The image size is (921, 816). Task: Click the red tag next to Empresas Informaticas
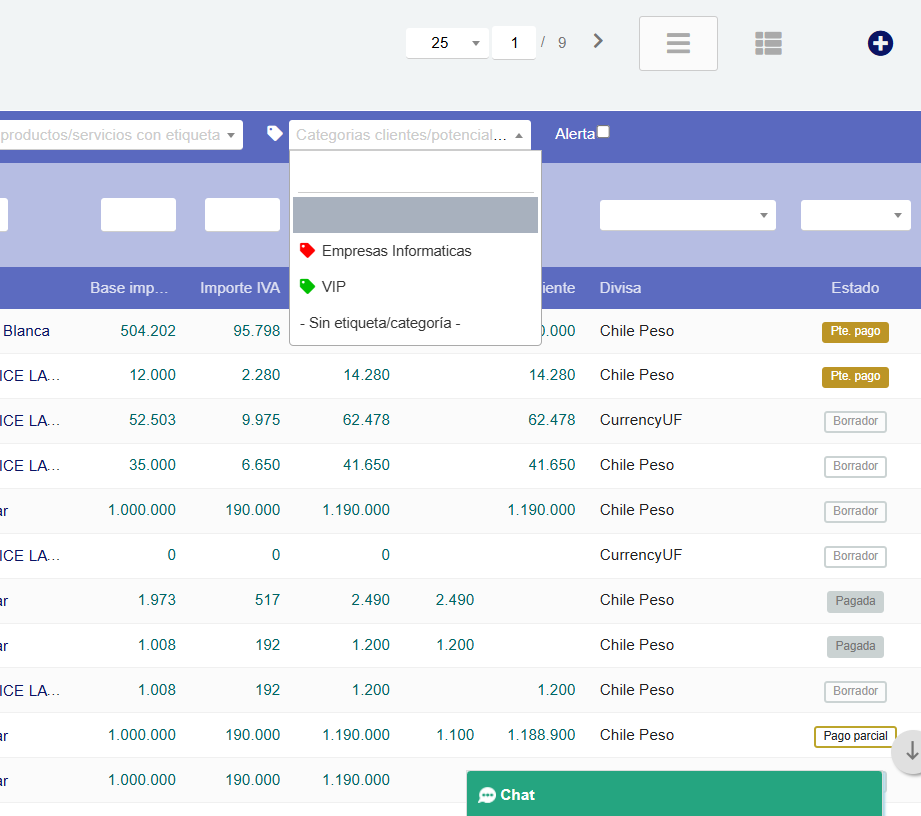click(307, 251)
